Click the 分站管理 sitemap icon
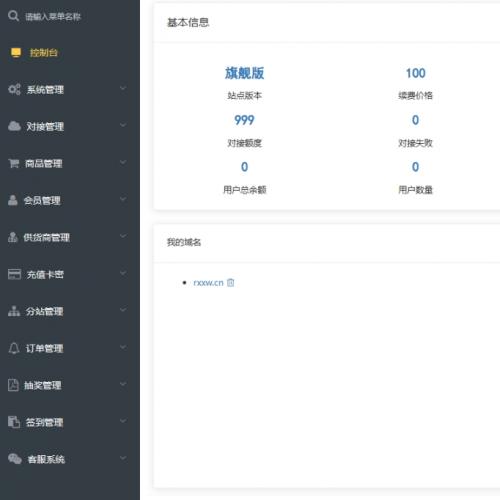 click(14, 311)
